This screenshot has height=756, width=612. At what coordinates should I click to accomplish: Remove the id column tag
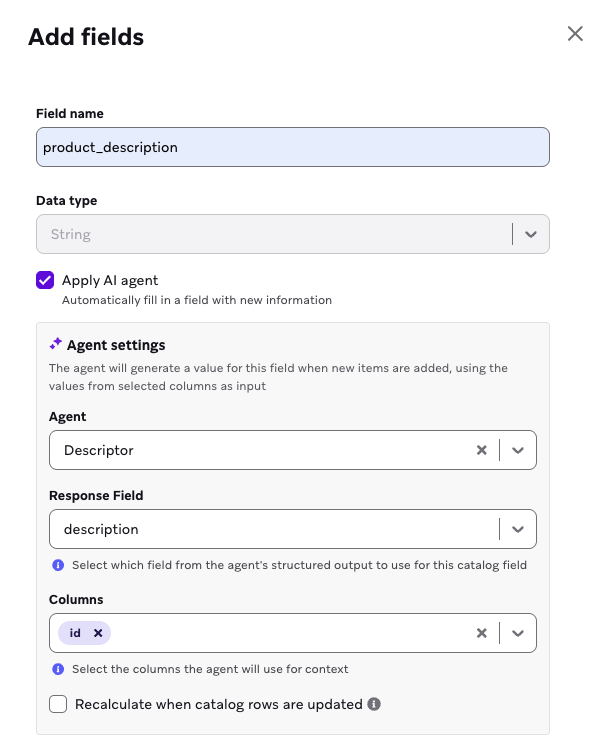(98, 633)
